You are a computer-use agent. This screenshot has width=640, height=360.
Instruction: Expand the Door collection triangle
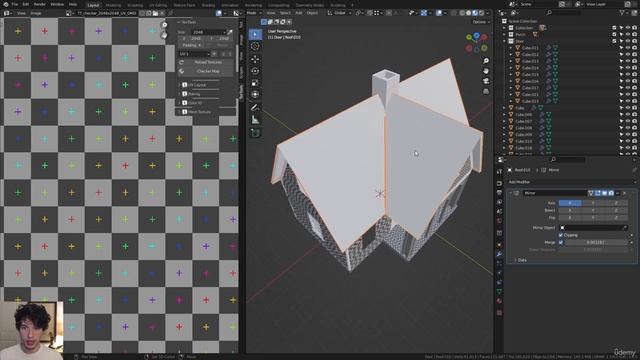click(504, 41)
